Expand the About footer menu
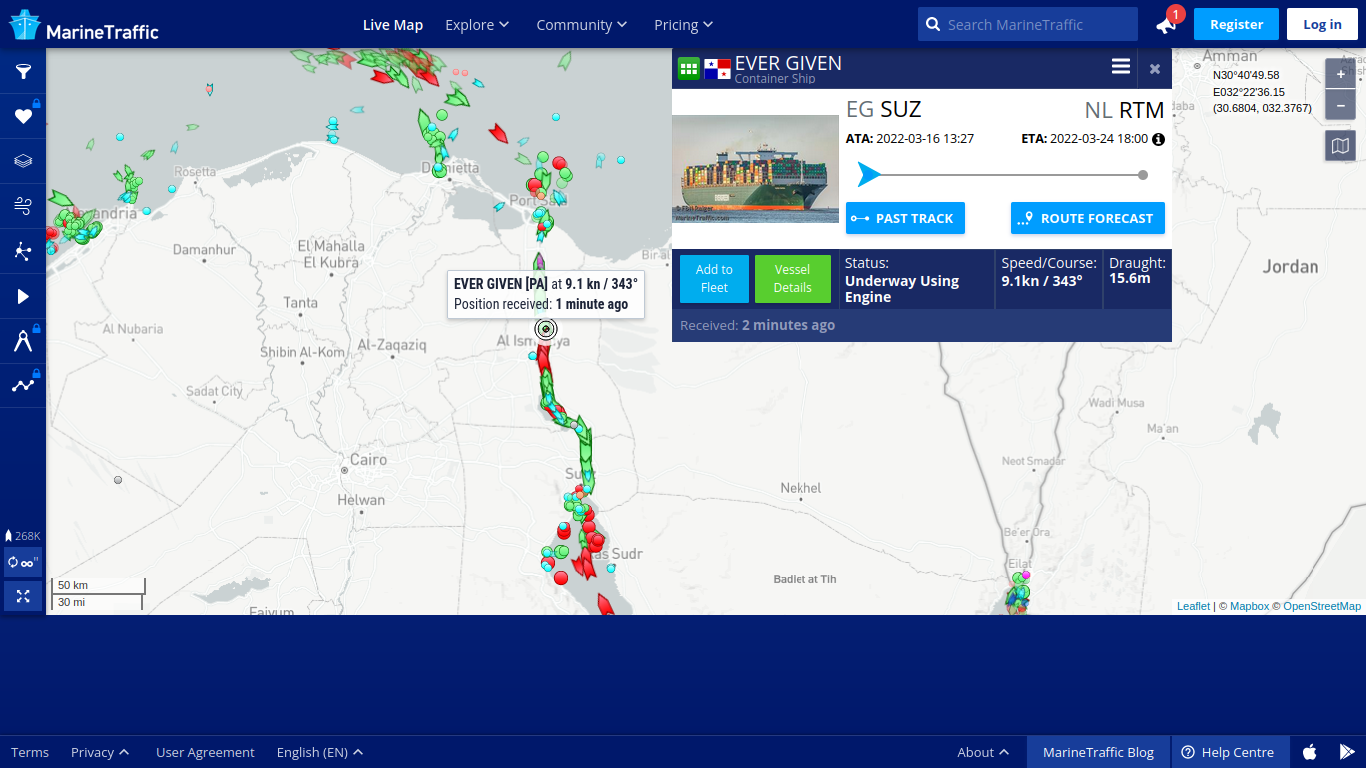Viewport: 1366px width, 768px height. [x=983, y=752]
